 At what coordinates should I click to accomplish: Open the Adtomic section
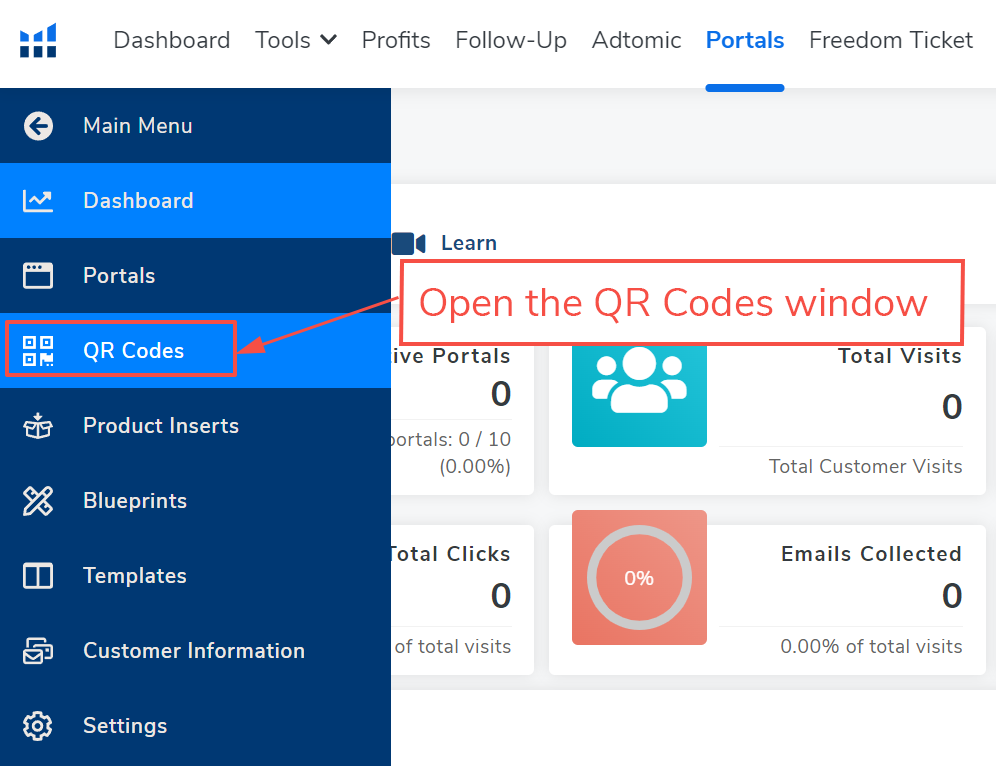pyautogui.click(x=636, y=40)
